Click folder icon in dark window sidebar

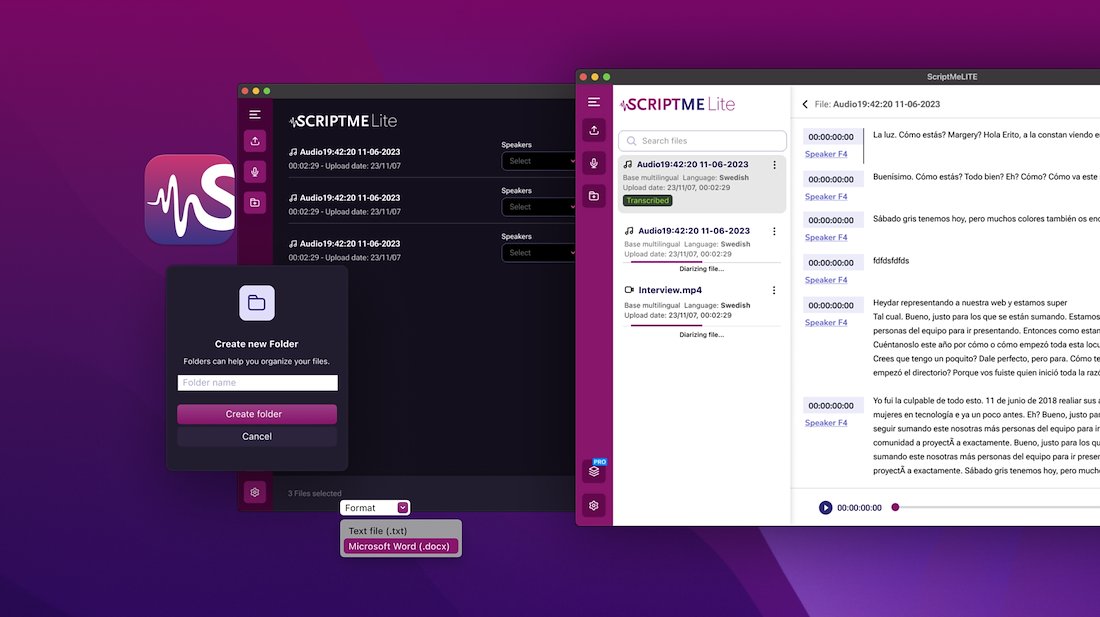[x=255, y=203]
